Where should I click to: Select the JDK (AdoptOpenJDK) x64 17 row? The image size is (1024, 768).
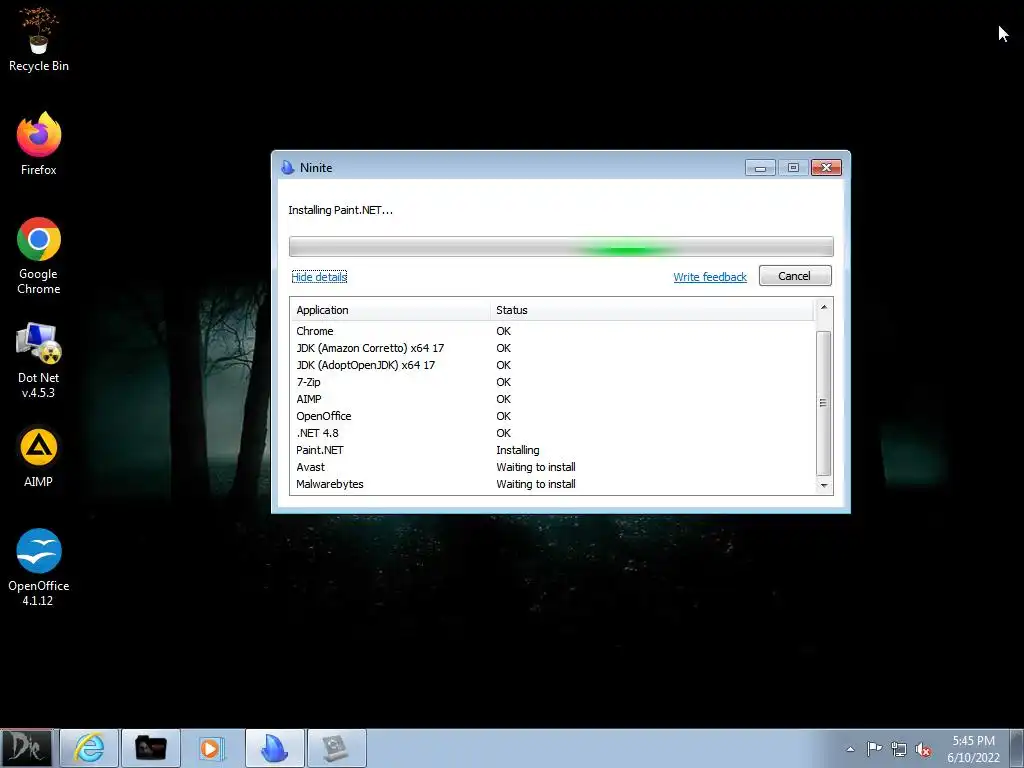(552, 365)
